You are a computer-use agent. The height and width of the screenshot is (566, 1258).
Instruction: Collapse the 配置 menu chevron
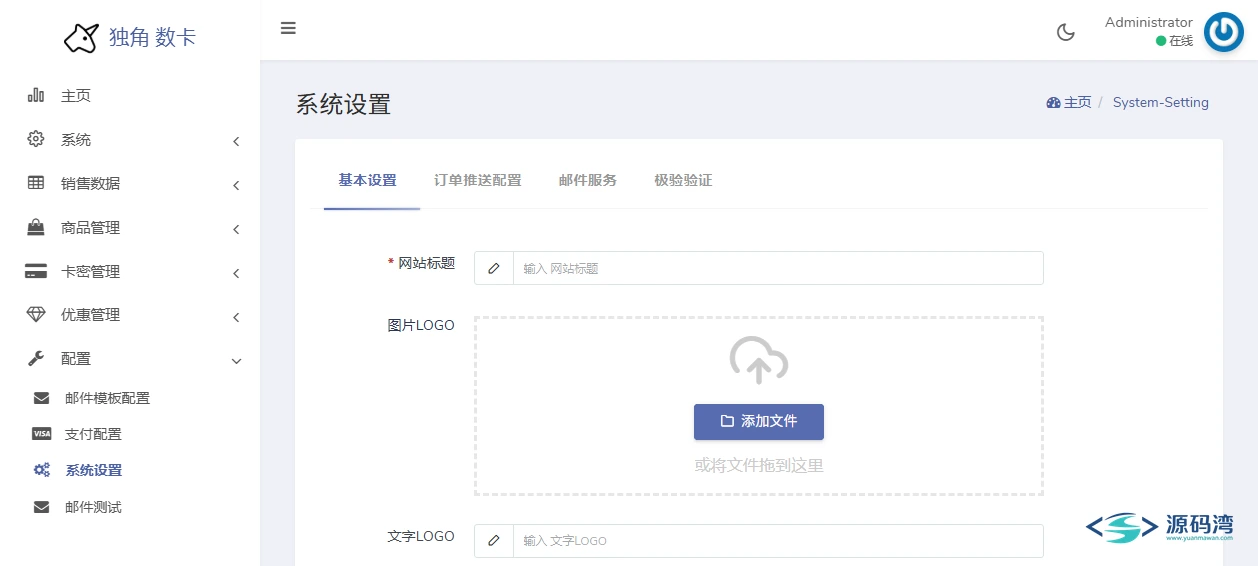click(x=236, y=361)
